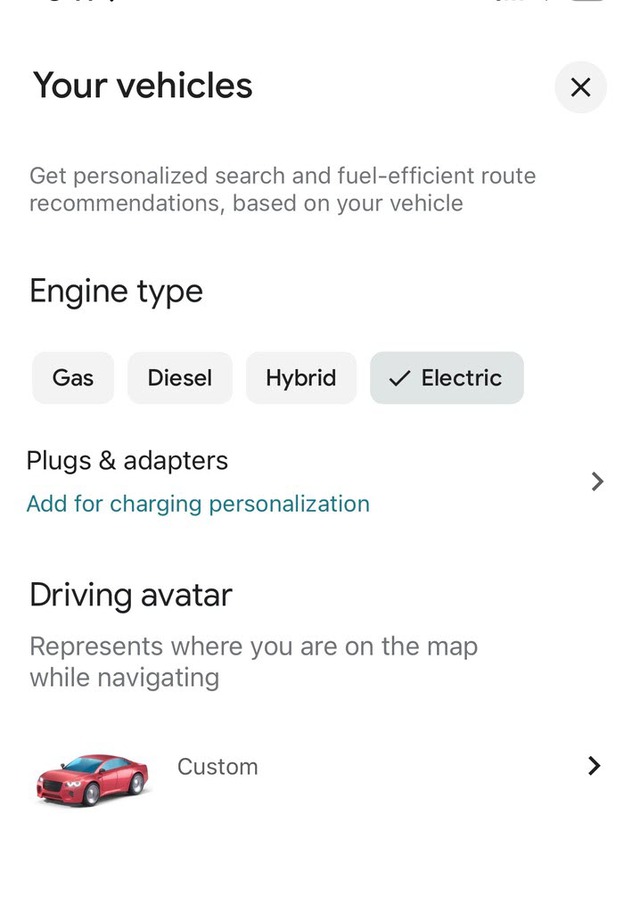This screenshot has height=897, width=640.
Task: Select Diesel as the engine type
Action: 180,378
